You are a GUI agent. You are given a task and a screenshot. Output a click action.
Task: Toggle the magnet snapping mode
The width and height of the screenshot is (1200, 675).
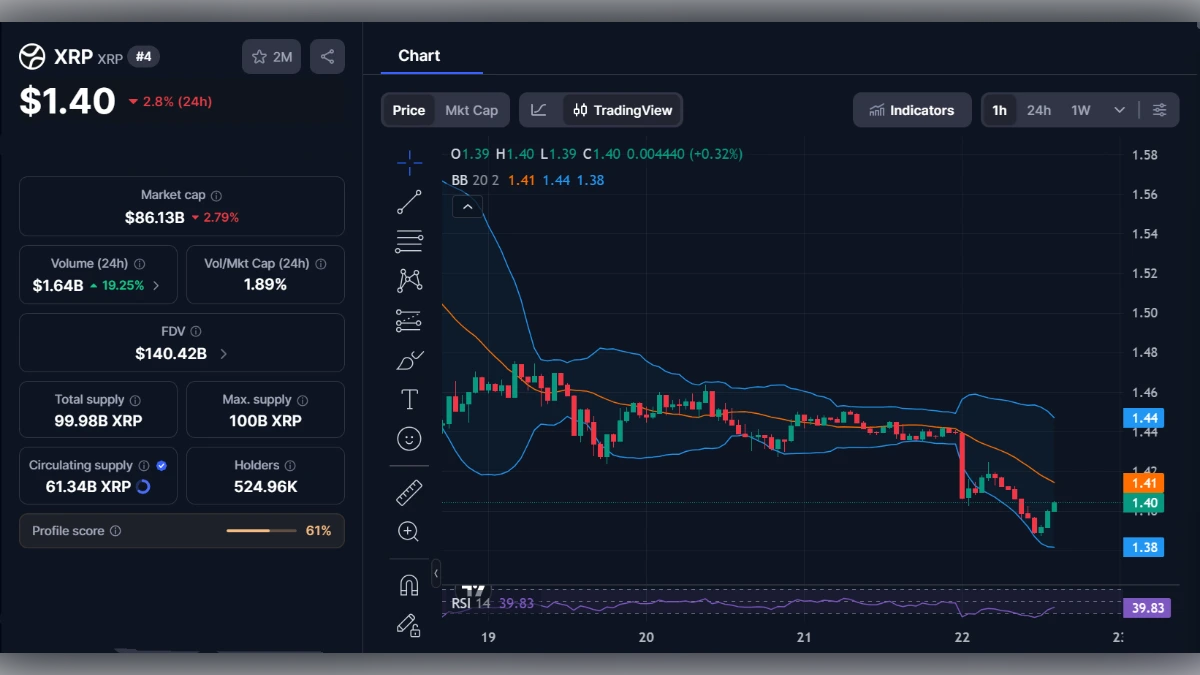click(x=408, y=585)
